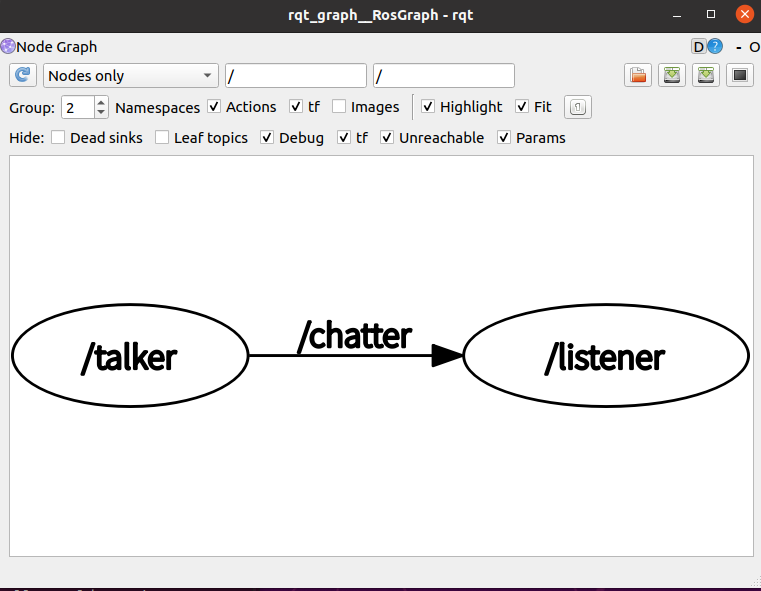Enable hiding Dead sinks

coord(58,138)
